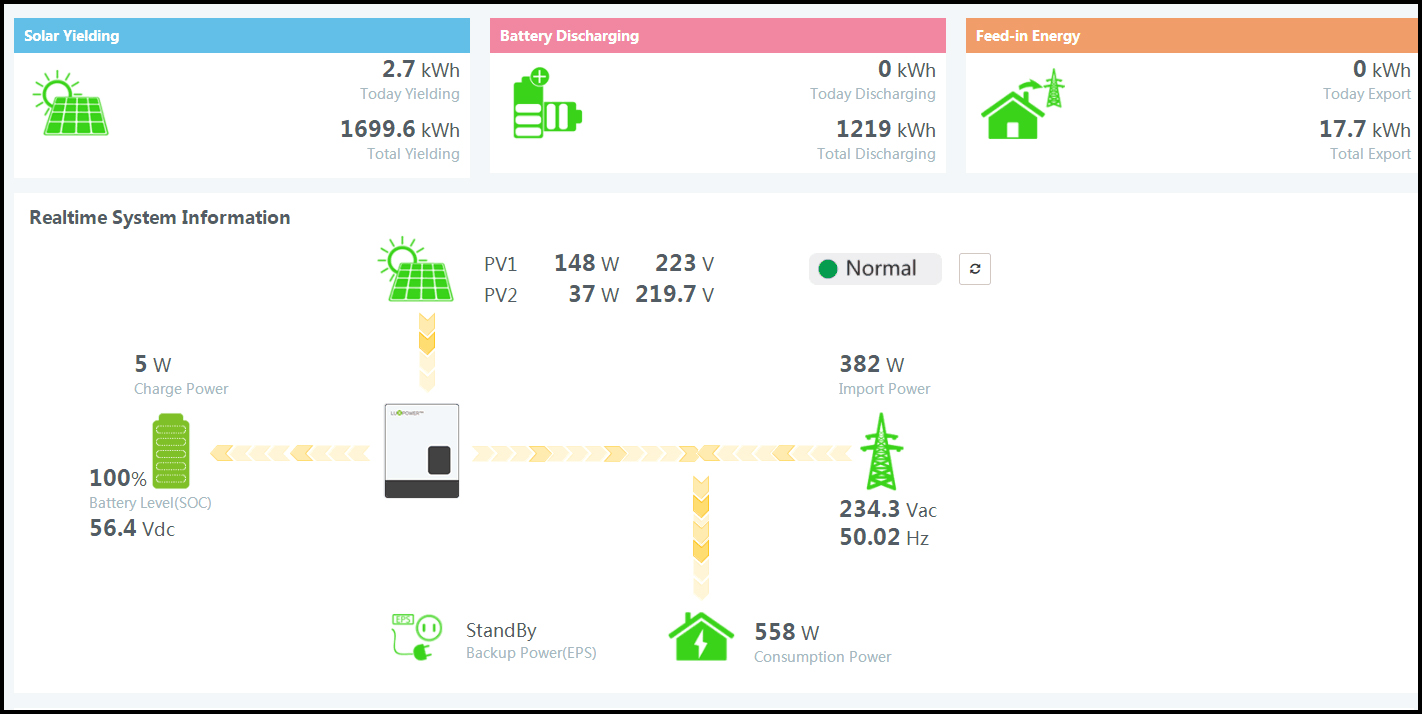1423x717 pixels.
Task: Click the 382 W Import Power reading
Action: point(871,365)
